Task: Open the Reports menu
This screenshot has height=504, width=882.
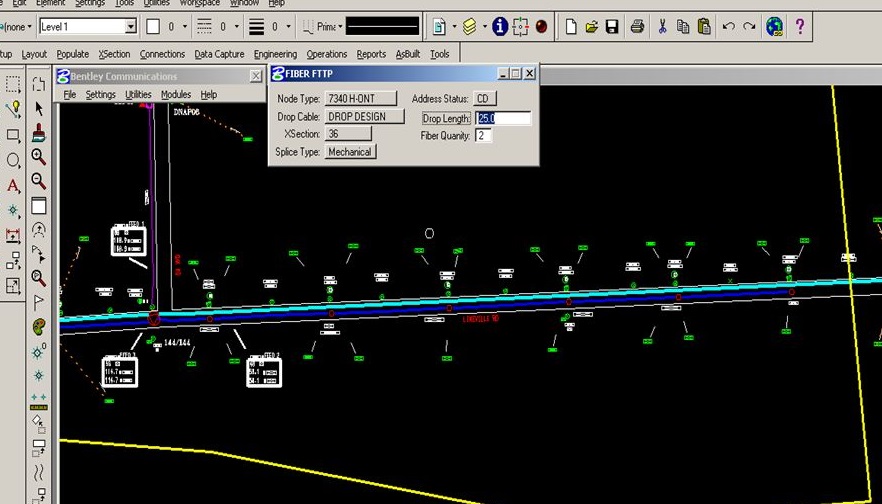Action: coord(371,54)
